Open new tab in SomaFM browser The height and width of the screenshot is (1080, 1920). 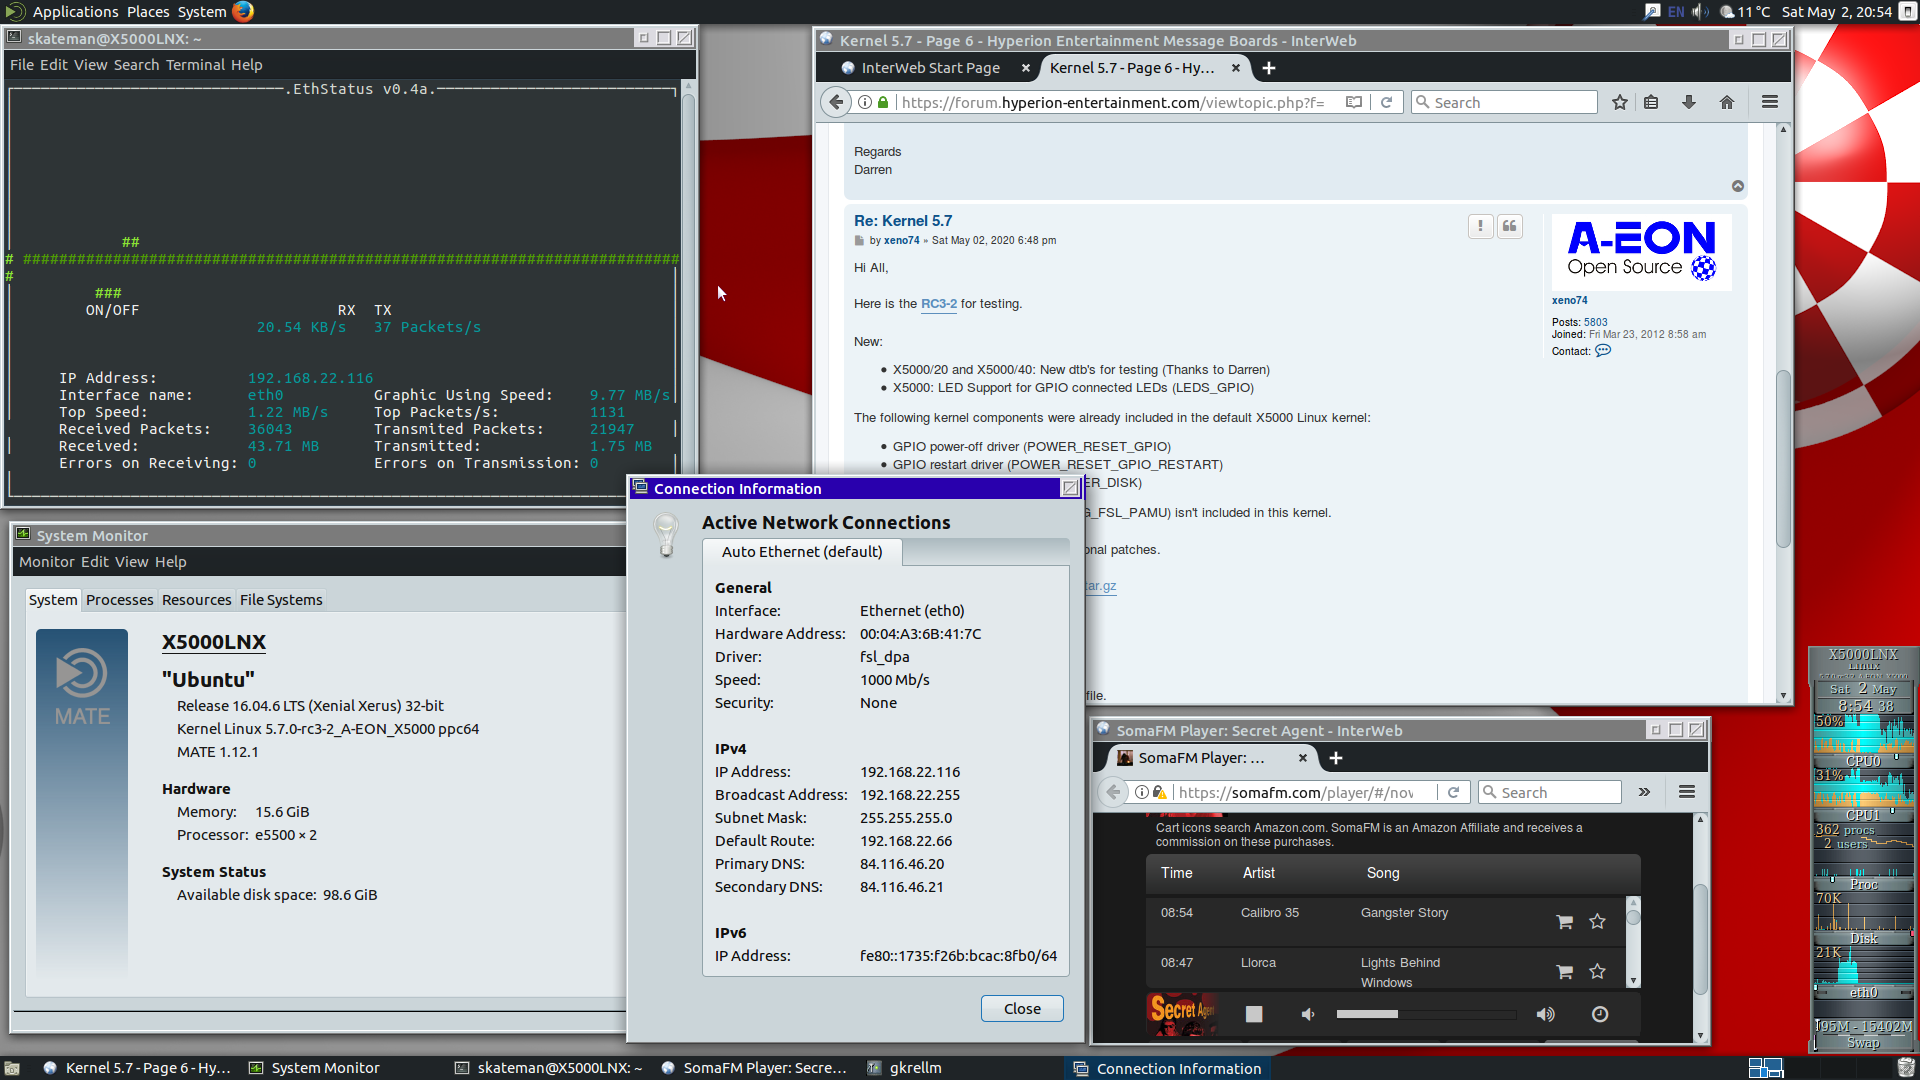click(1335, 758)
